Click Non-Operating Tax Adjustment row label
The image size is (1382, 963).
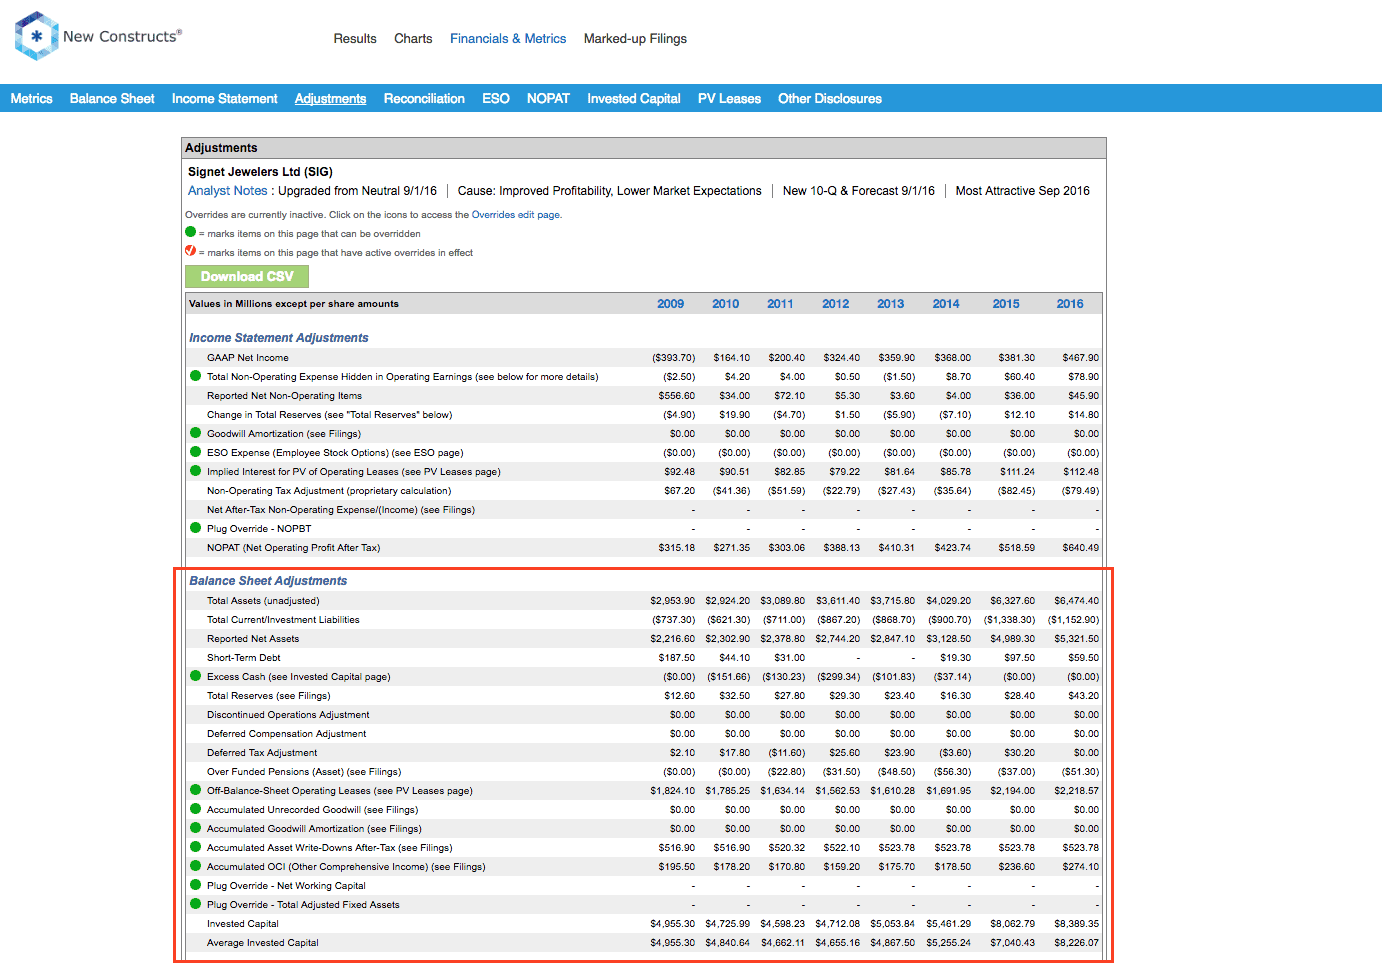coord(329,491)
